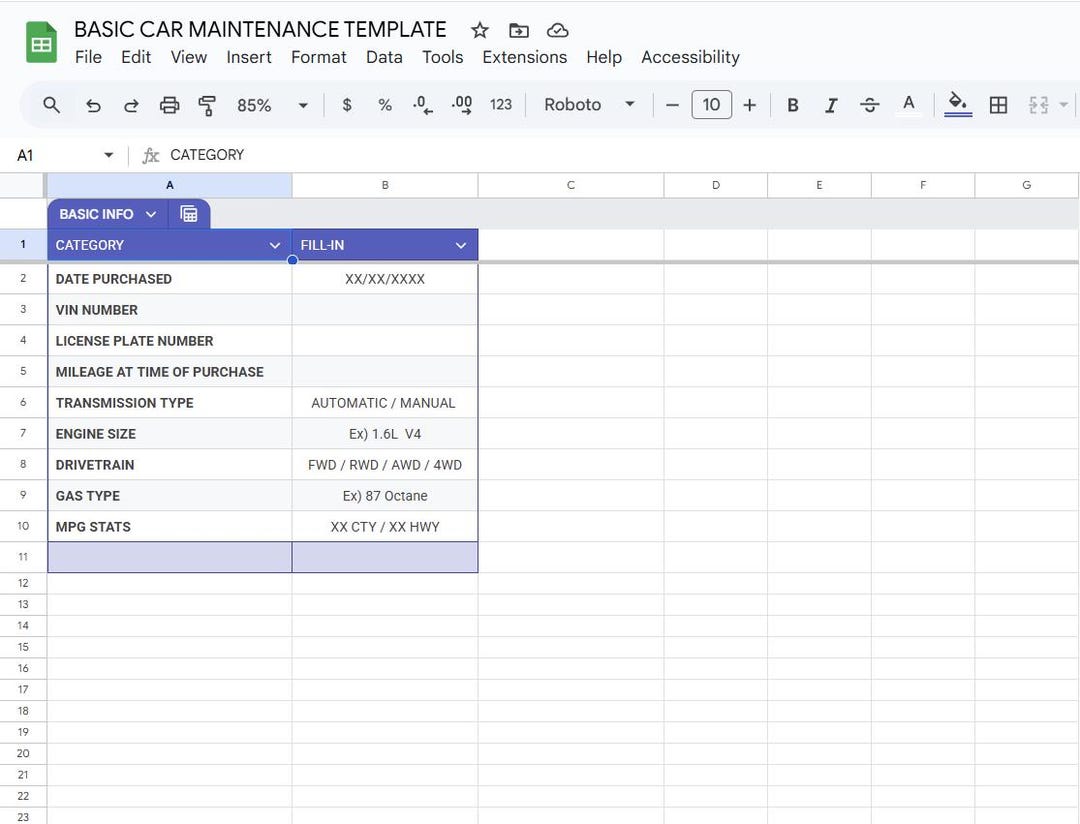Toggle strikethrough formatting

(x=870, y=105)
